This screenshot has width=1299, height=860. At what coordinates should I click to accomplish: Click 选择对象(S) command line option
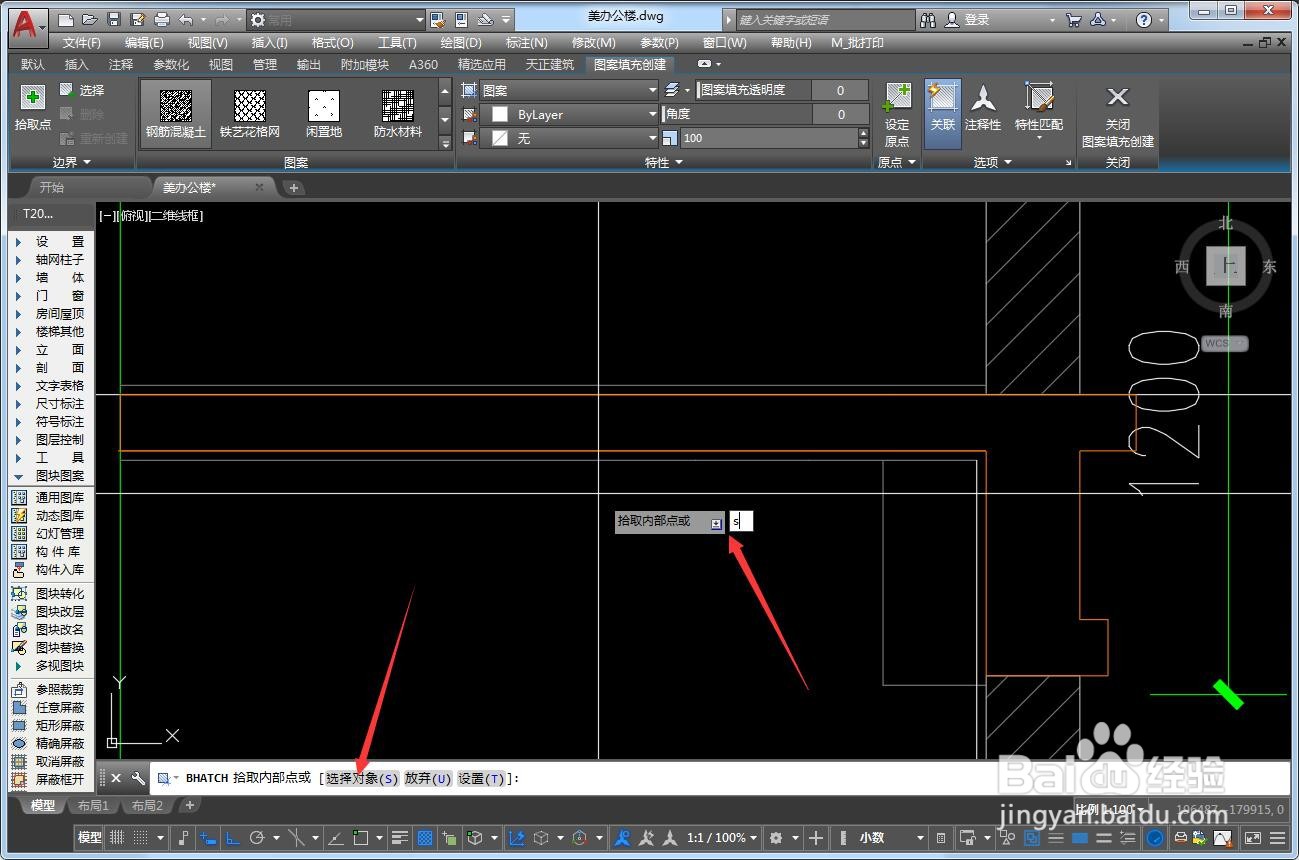(x=362, y=778)
